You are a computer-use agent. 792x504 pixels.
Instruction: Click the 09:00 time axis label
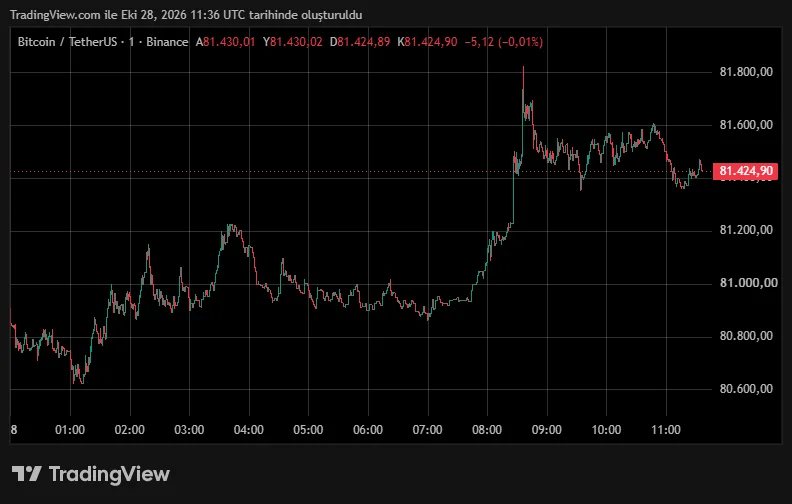coord(547,430)
